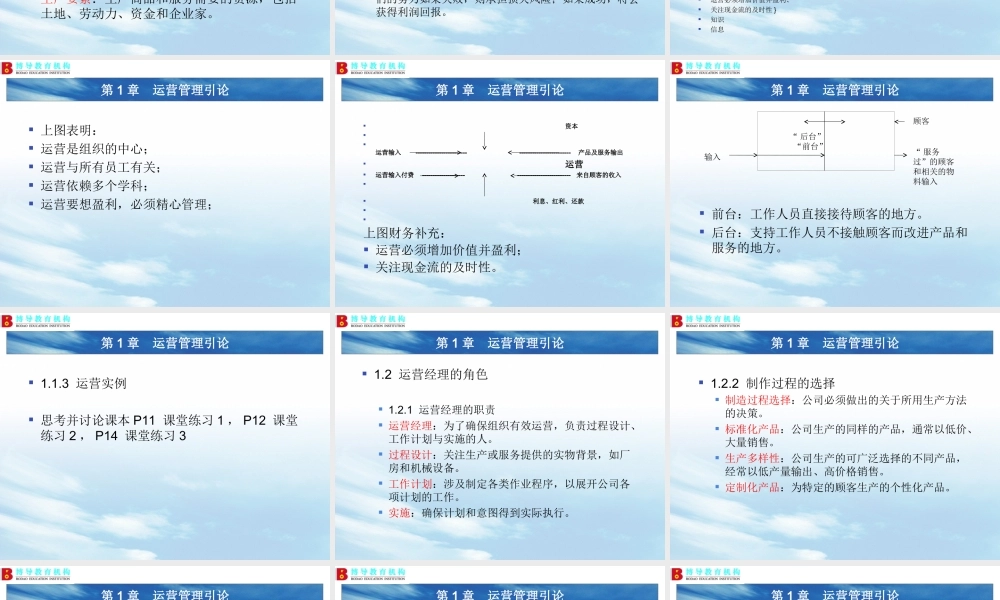This screenshot has width=1000, height=600.
Task: Click the red term 生产多样性
Action: point(752,458)
